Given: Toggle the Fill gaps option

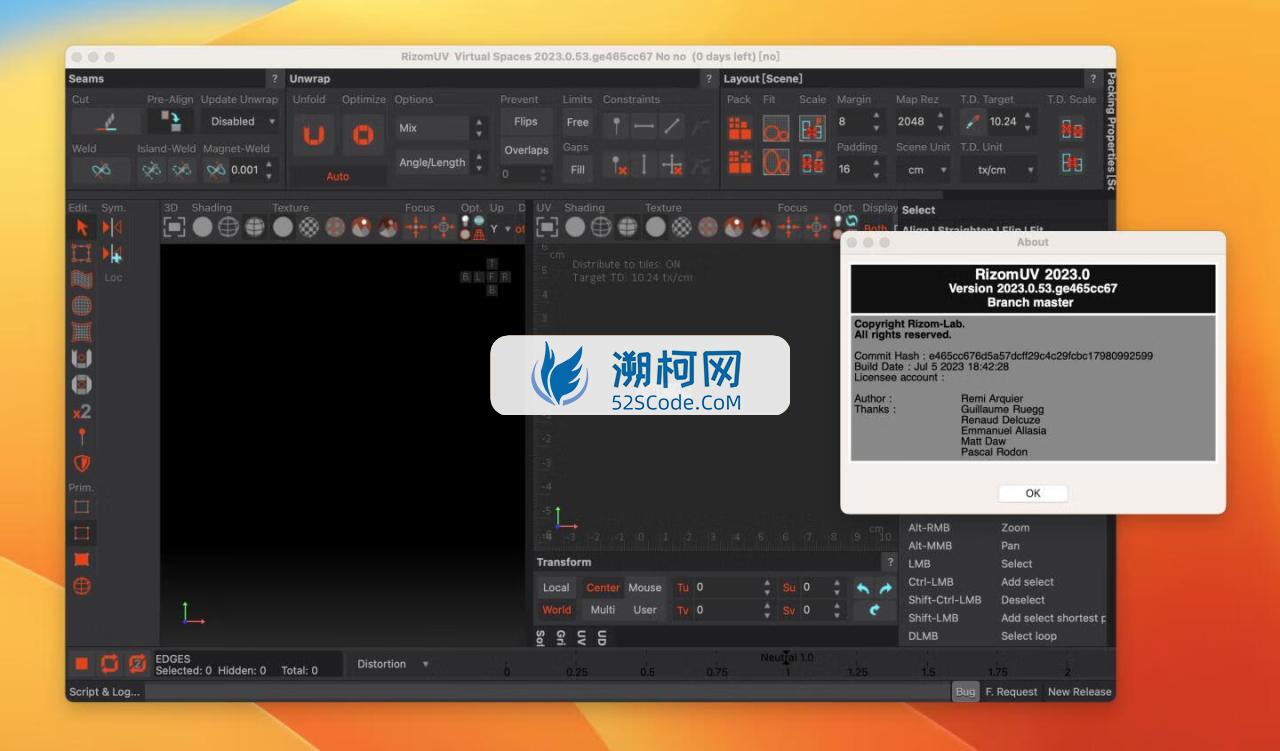Looking at the screenshot, I should pyautogui.click(x=577, y=170).
